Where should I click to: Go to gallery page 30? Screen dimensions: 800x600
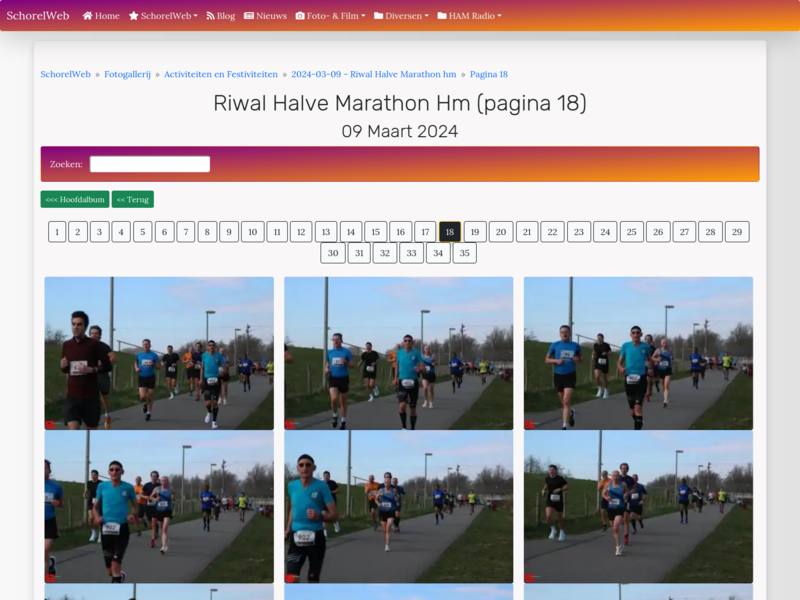pyautogui.click(x=333, y=253)
